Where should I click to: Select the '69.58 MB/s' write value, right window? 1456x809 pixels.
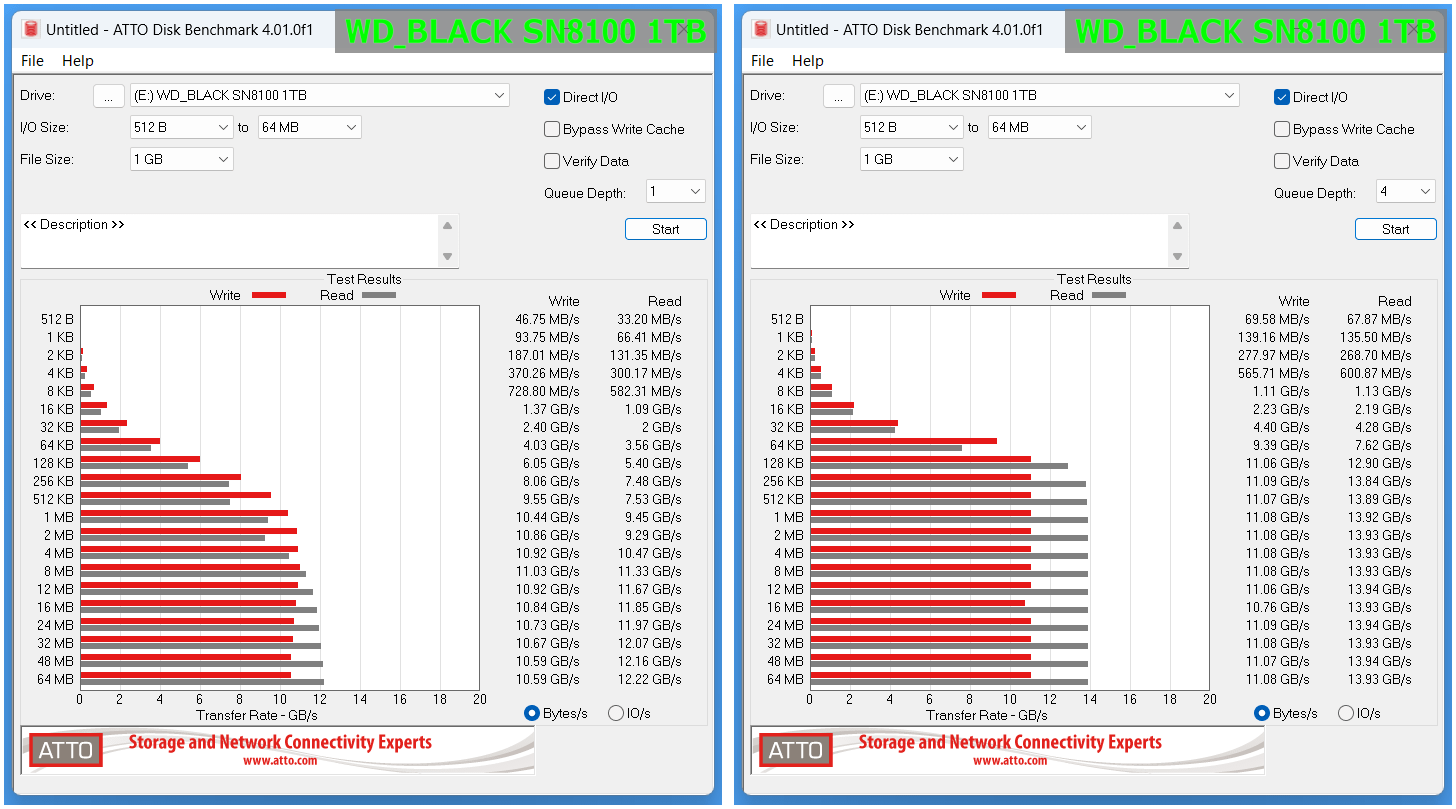pos(1277,319)
